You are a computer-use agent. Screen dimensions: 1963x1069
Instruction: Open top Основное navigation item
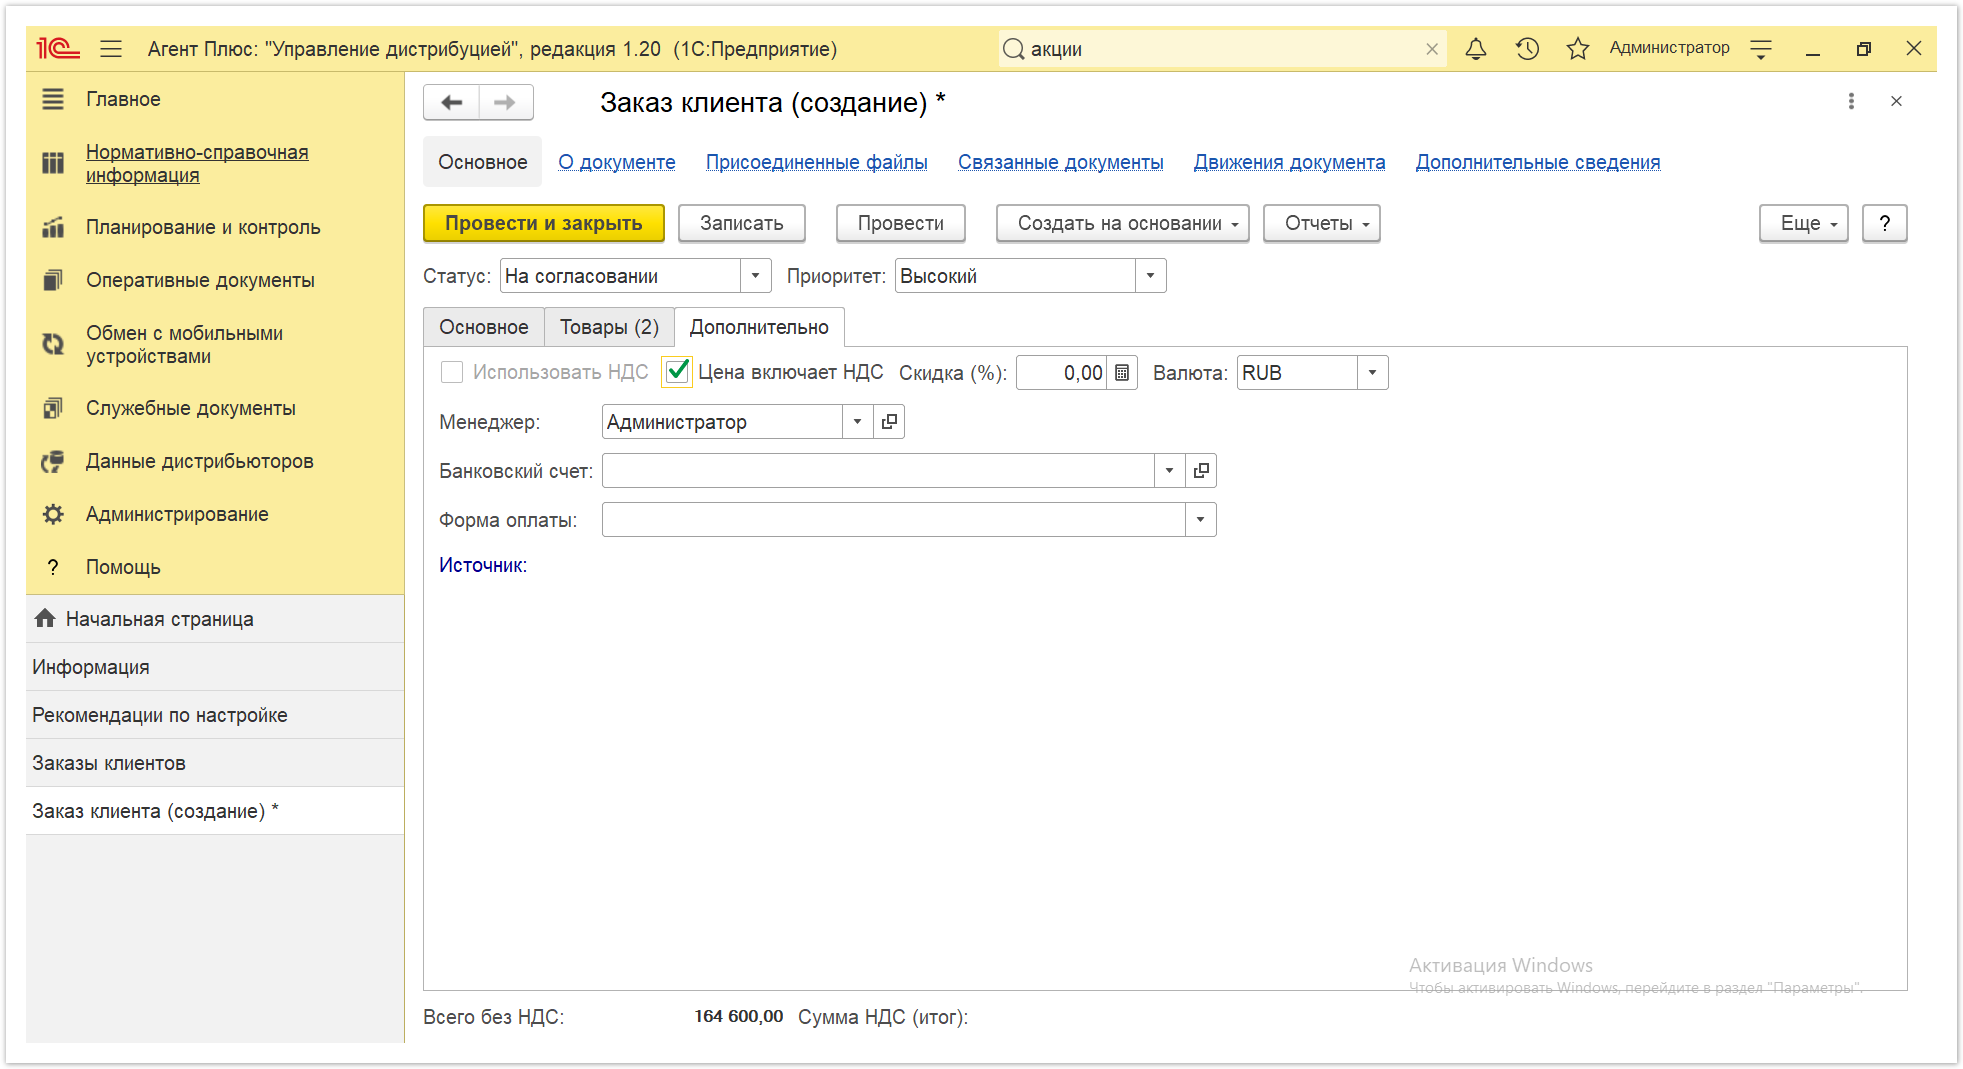(x=482, y=162)
